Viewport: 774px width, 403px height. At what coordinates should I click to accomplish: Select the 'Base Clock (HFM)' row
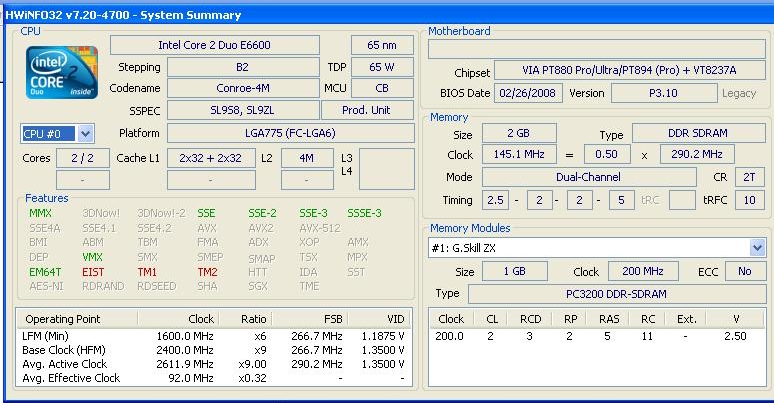[x=214, y=350]
